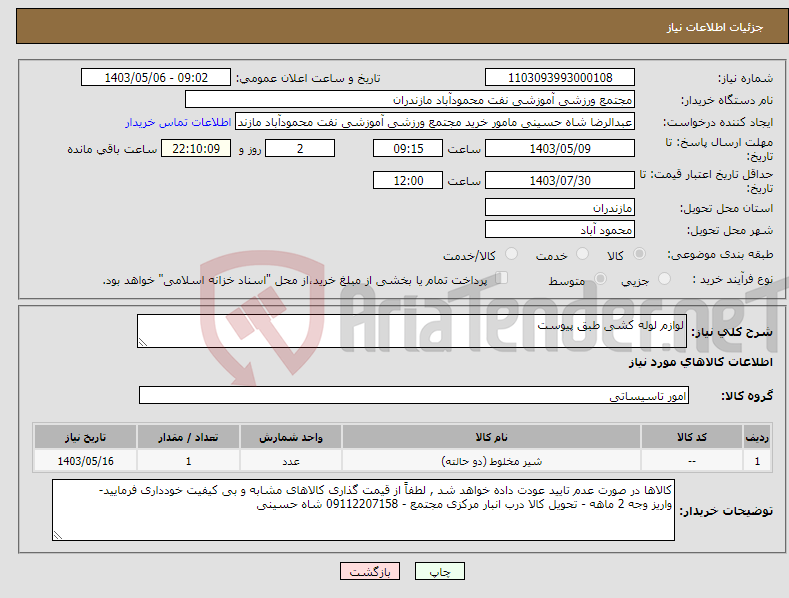The image size is (789, 598).
Task: Select the متوسط purchase type radio
Action: [x=600, y=278]
